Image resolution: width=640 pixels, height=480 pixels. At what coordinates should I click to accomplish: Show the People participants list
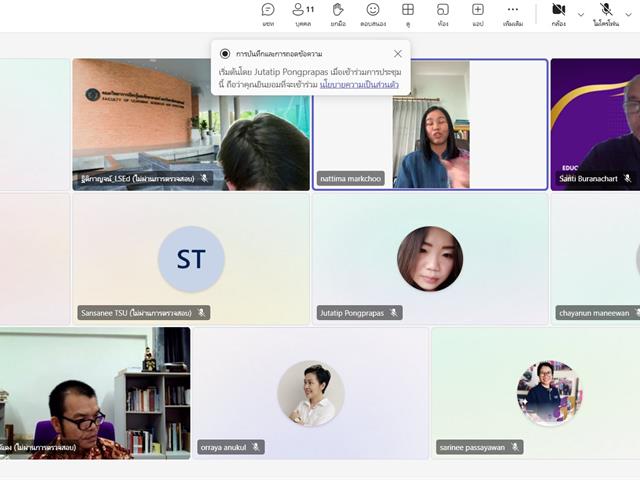pyautogui.click(x=303, y=14)
